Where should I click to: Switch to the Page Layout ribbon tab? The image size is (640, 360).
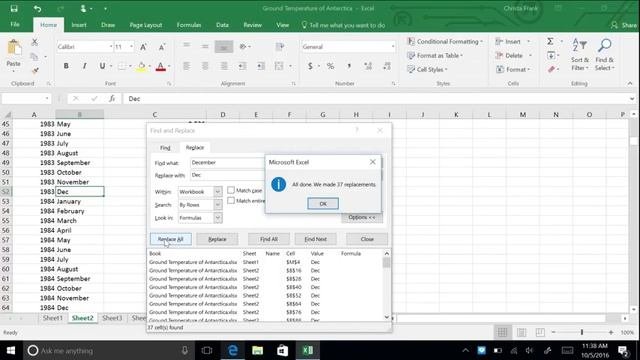(x=146, y=25)
